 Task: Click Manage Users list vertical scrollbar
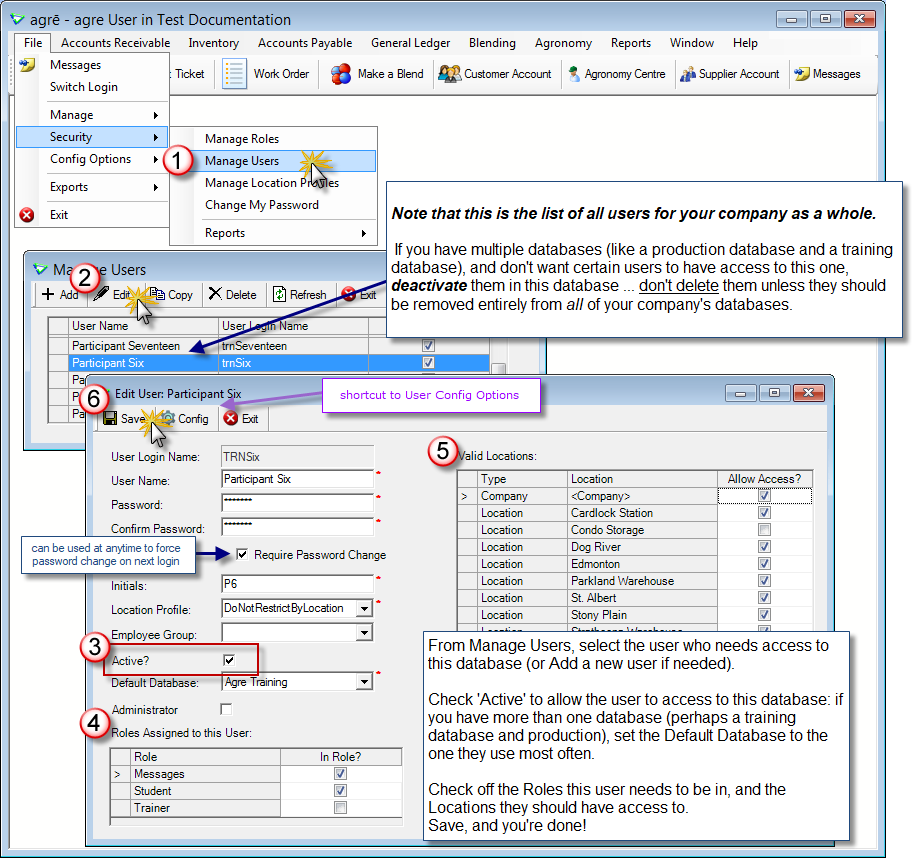[x=498, y=368]
